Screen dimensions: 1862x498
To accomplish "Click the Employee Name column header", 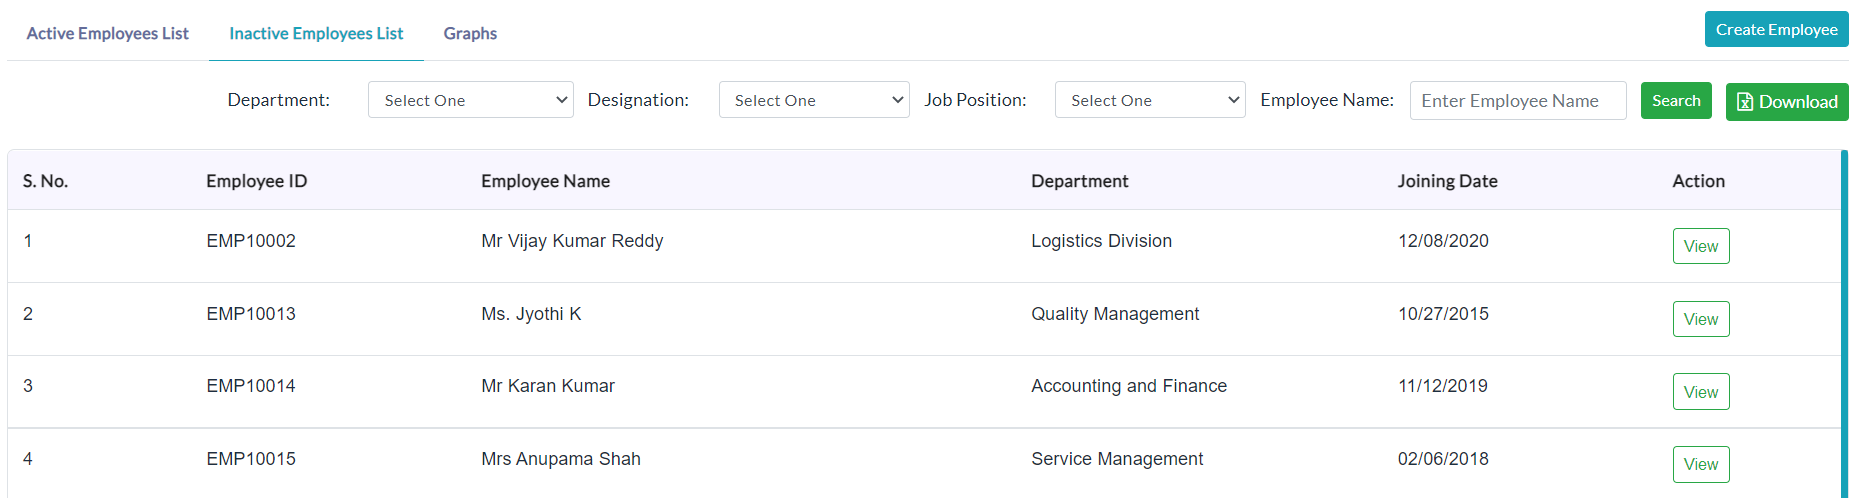I will click(x=545, y=181).
